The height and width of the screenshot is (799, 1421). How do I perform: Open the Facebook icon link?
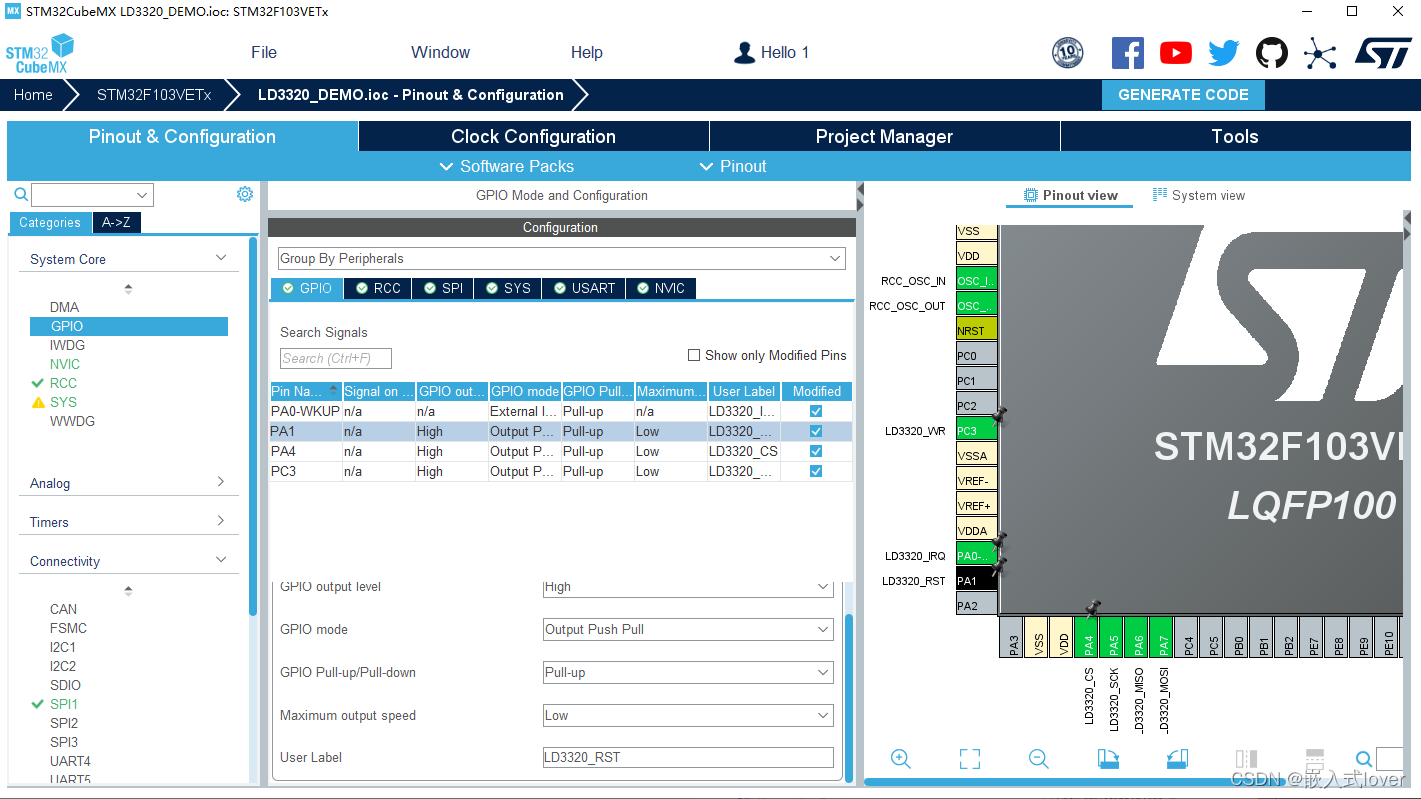[x=1127, y=53]
